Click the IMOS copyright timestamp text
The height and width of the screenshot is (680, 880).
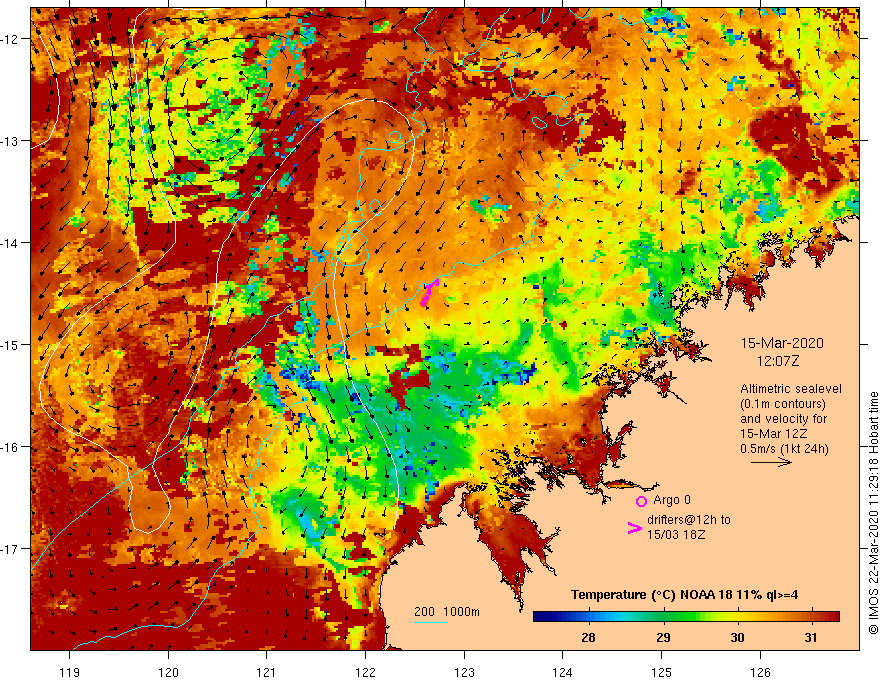[873, 513]
